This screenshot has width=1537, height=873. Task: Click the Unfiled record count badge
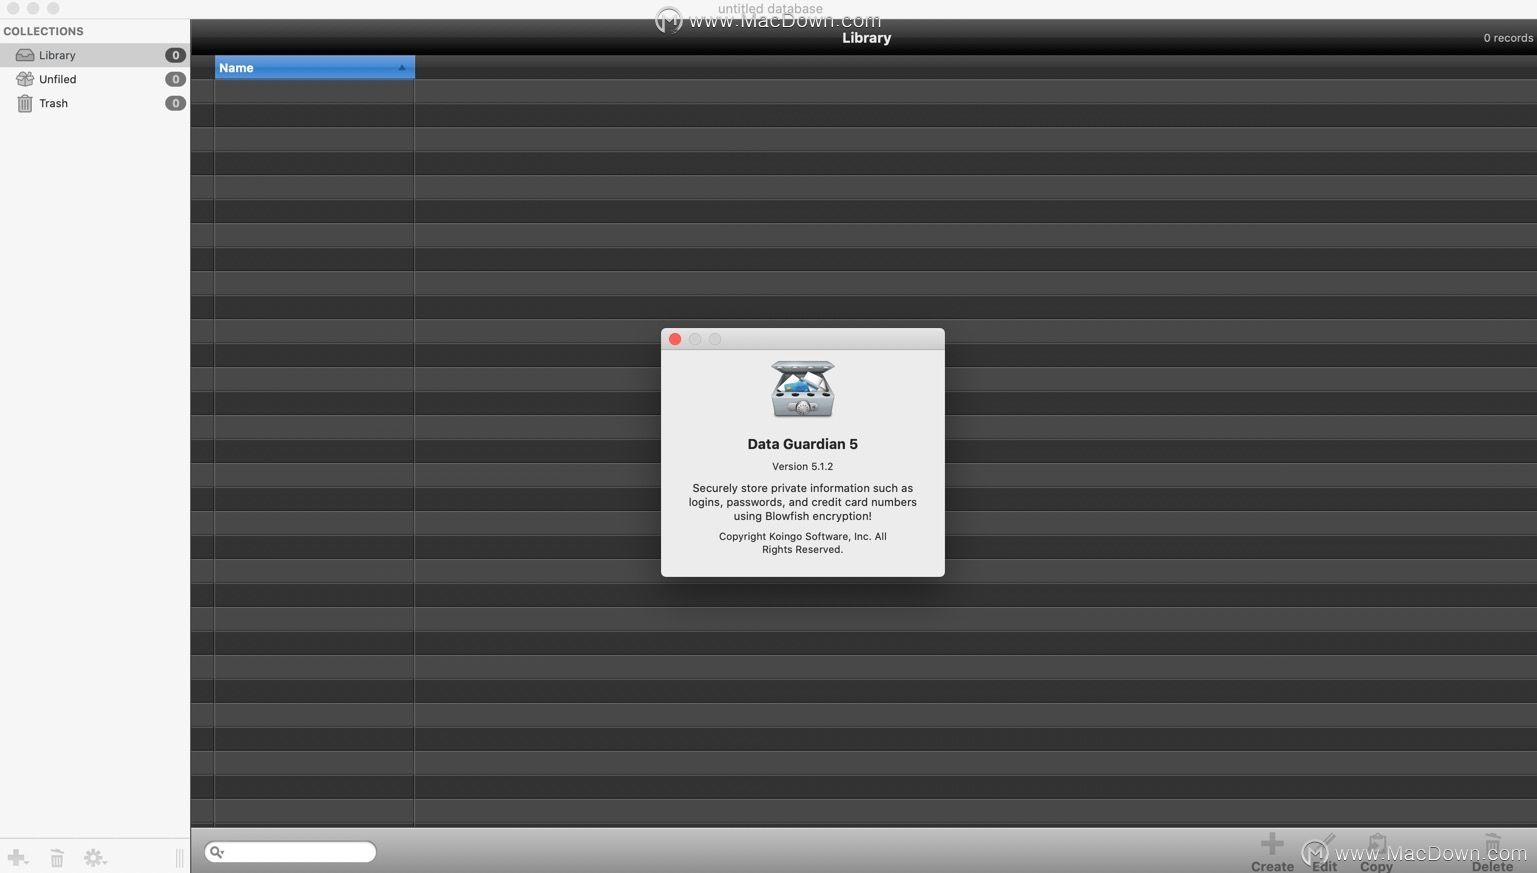click(175, 79)
